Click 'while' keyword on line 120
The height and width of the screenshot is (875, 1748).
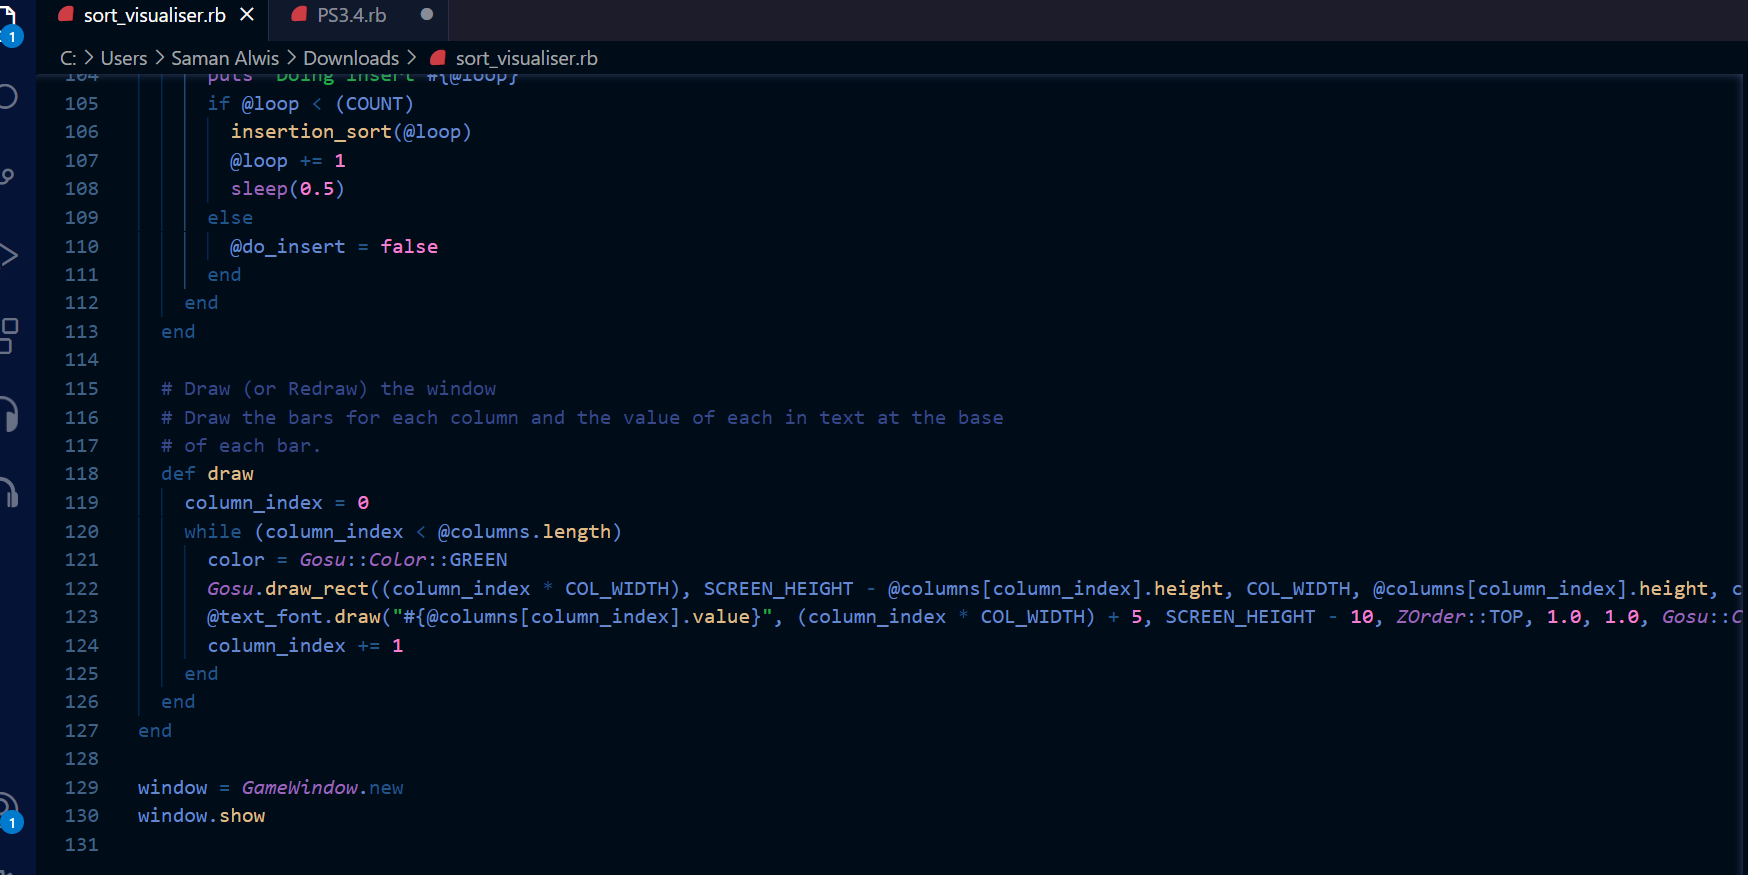[x=213, y=532]
